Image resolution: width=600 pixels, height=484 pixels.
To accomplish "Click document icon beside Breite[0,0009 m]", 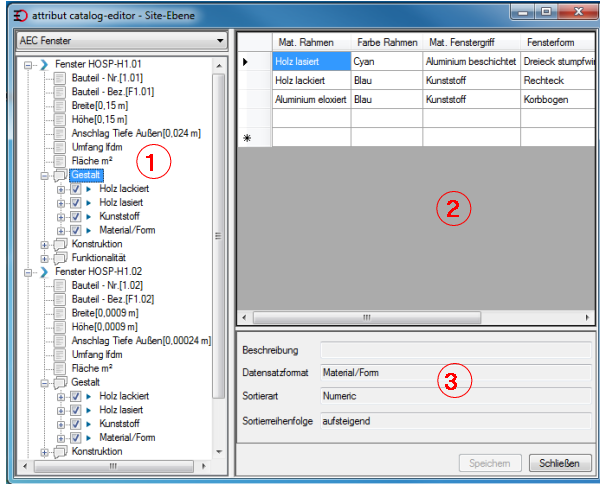I will [60, 313].
